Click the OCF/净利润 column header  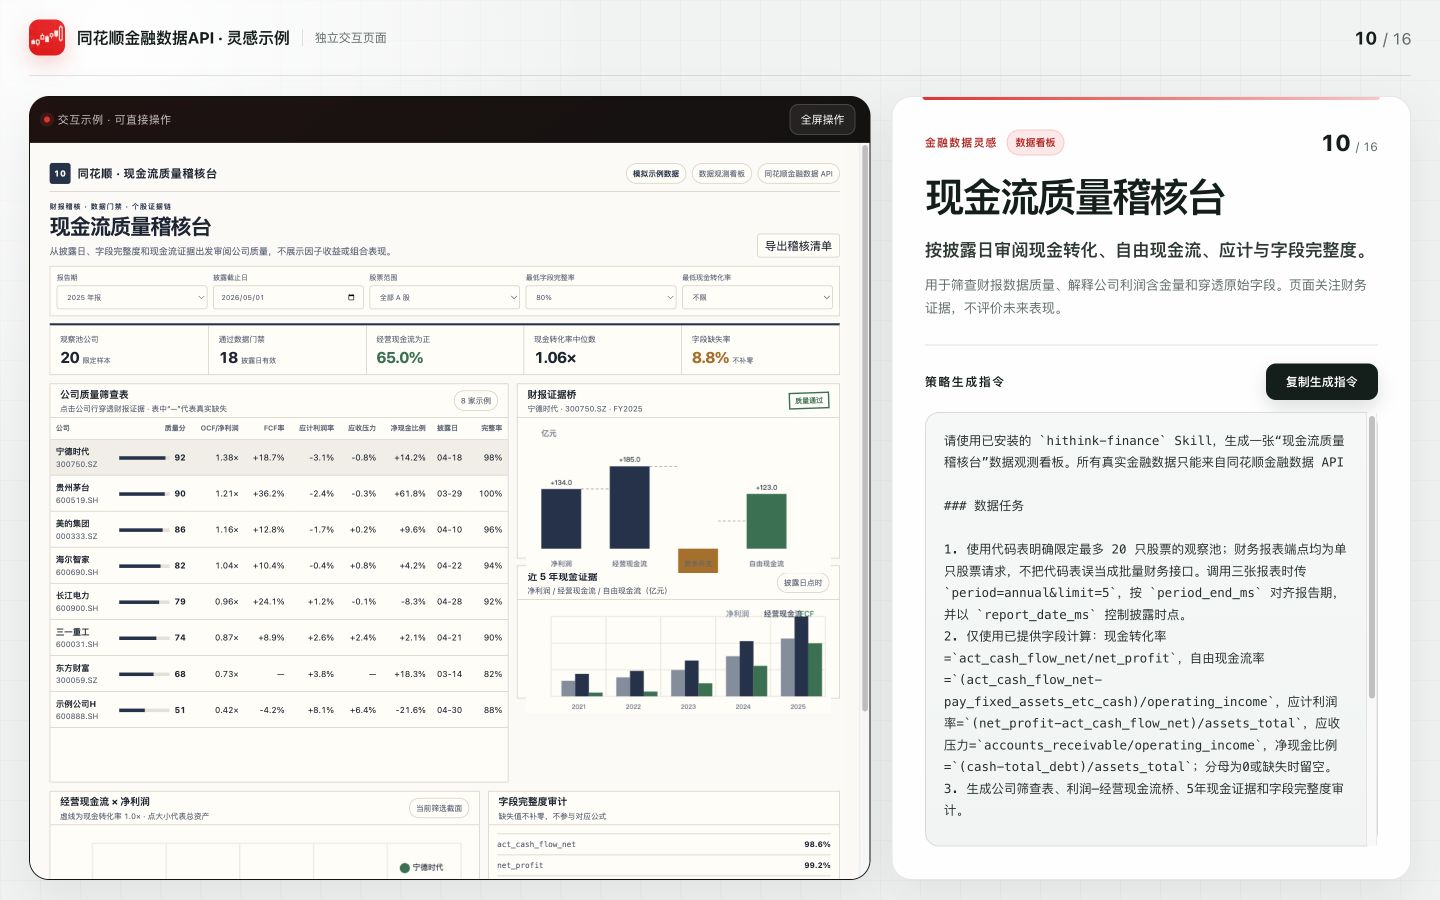(x=219, y=428)
